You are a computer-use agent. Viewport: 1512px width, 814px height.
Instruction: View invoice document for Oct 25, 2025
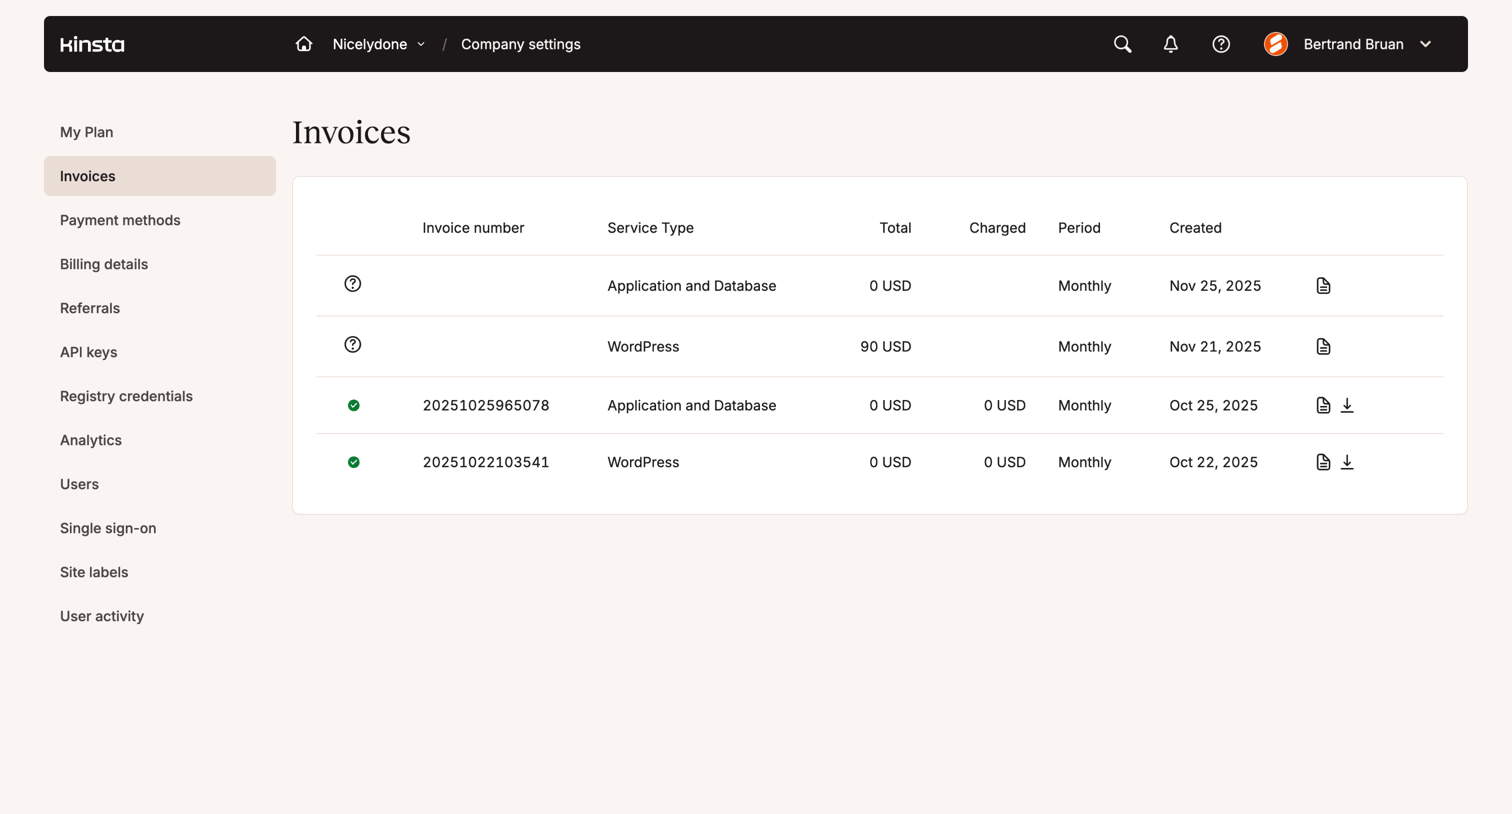[x=1323, y=405]
